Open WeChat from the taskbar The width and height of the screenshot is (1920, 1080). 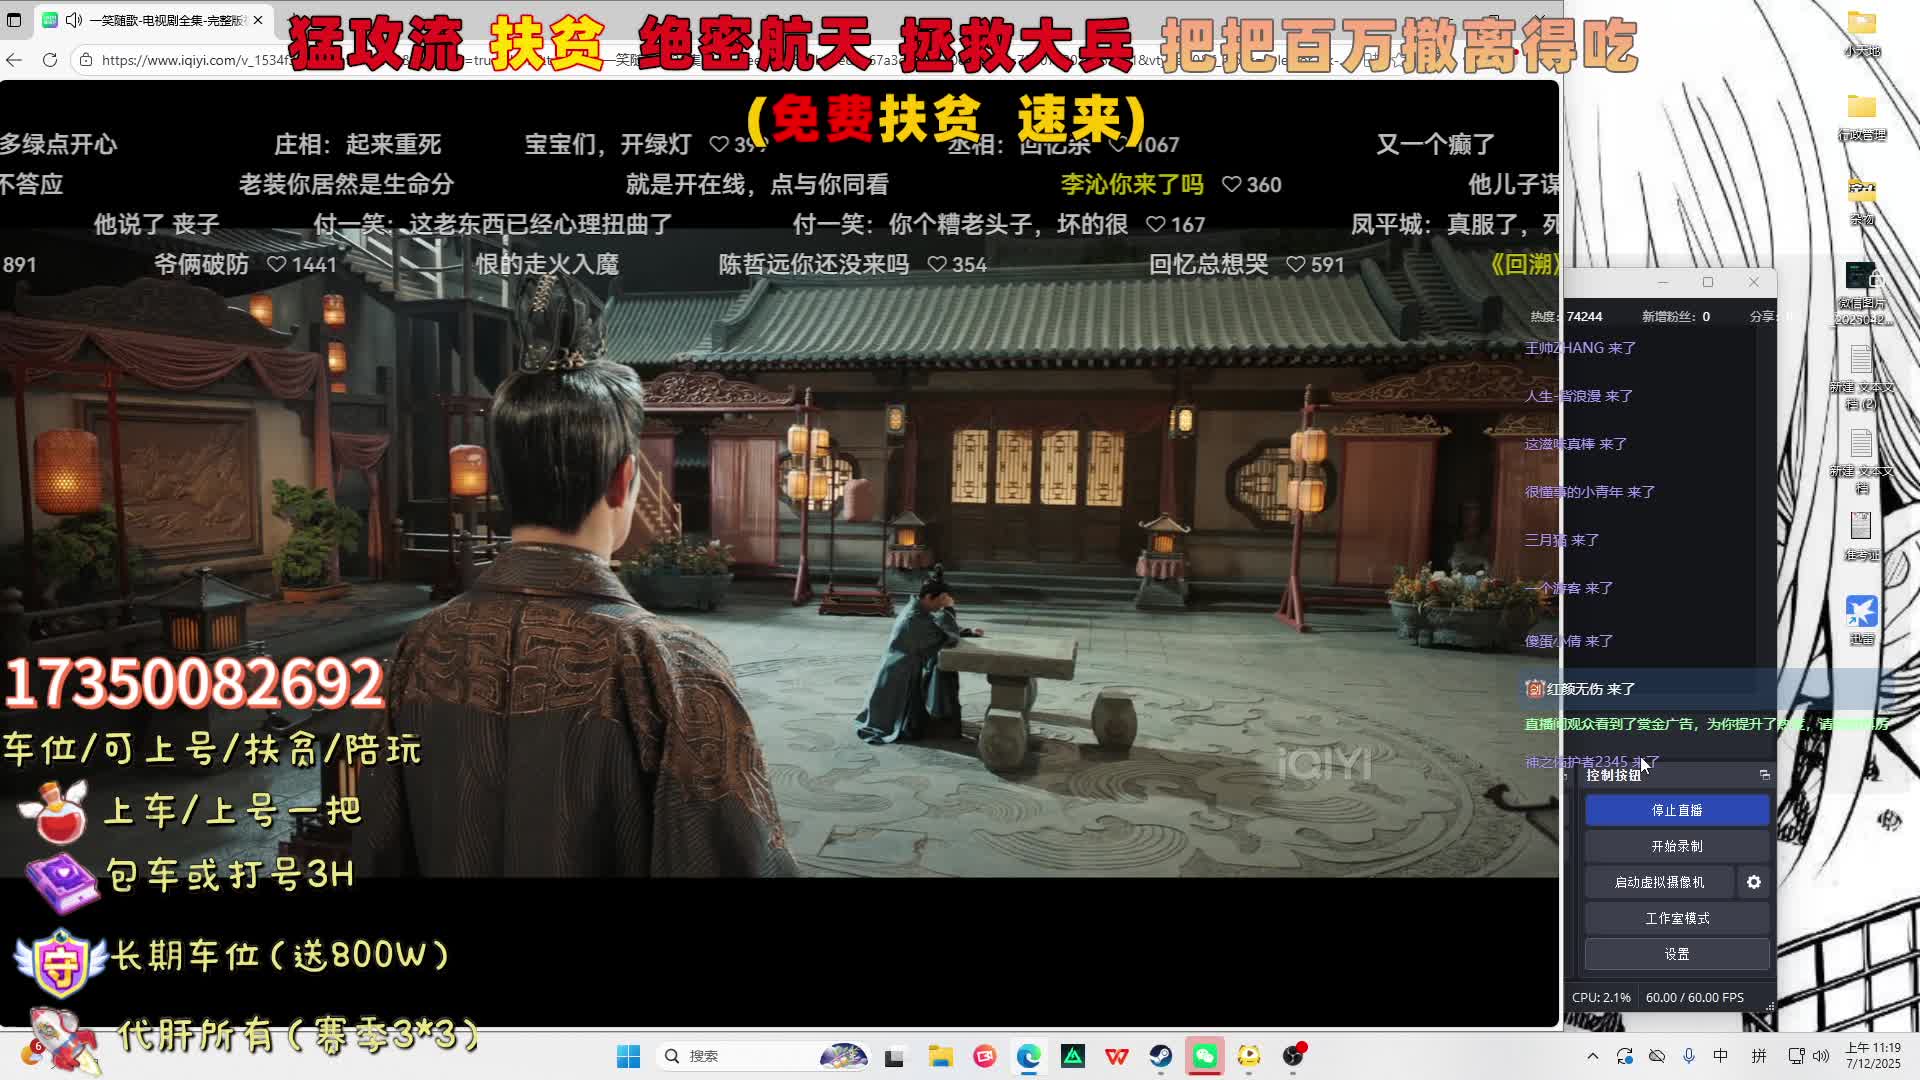1204,1056
